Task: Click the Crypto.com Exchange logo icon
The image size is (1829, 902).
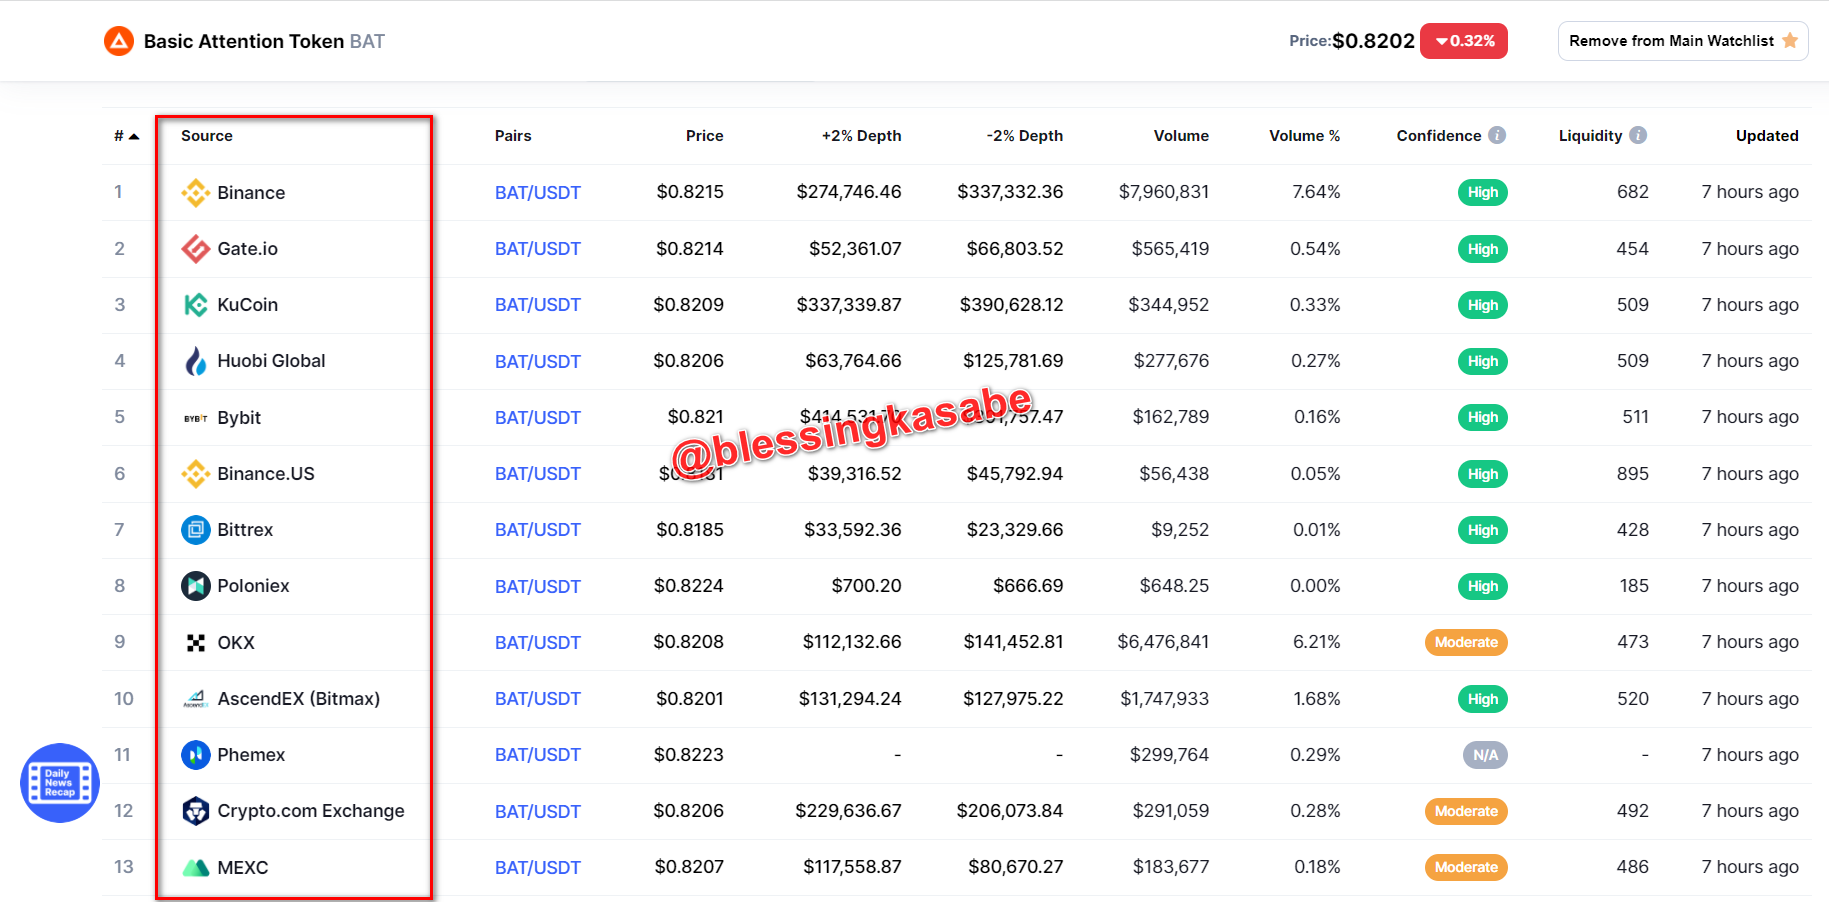Action: click(x=196, y=811)
